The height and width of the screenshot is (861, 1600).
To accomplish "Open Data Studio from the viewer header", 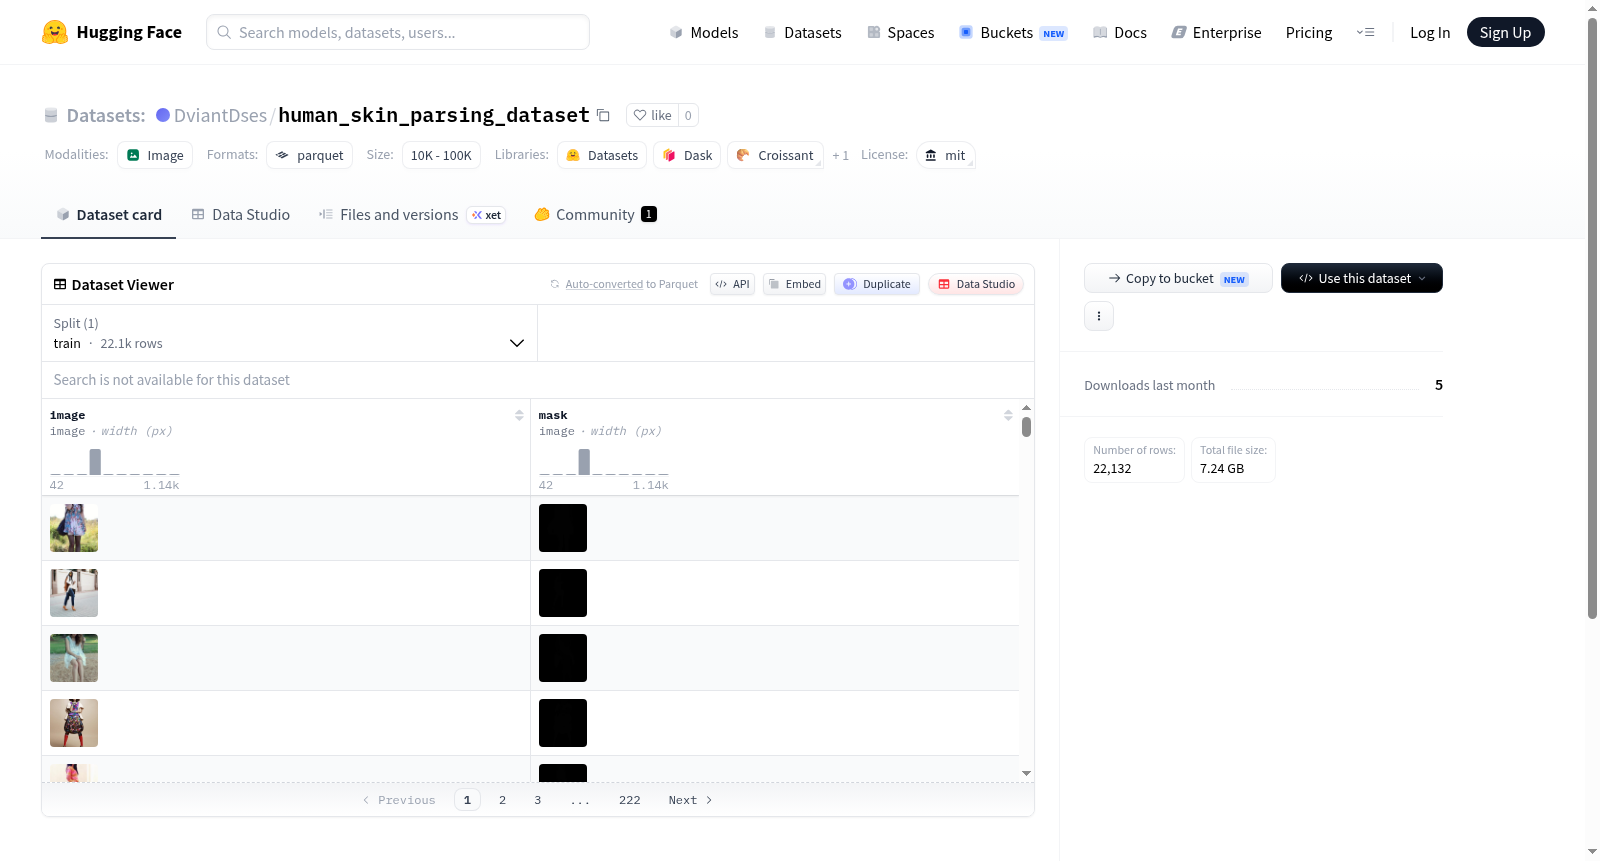I will click(x=976, y=284).
